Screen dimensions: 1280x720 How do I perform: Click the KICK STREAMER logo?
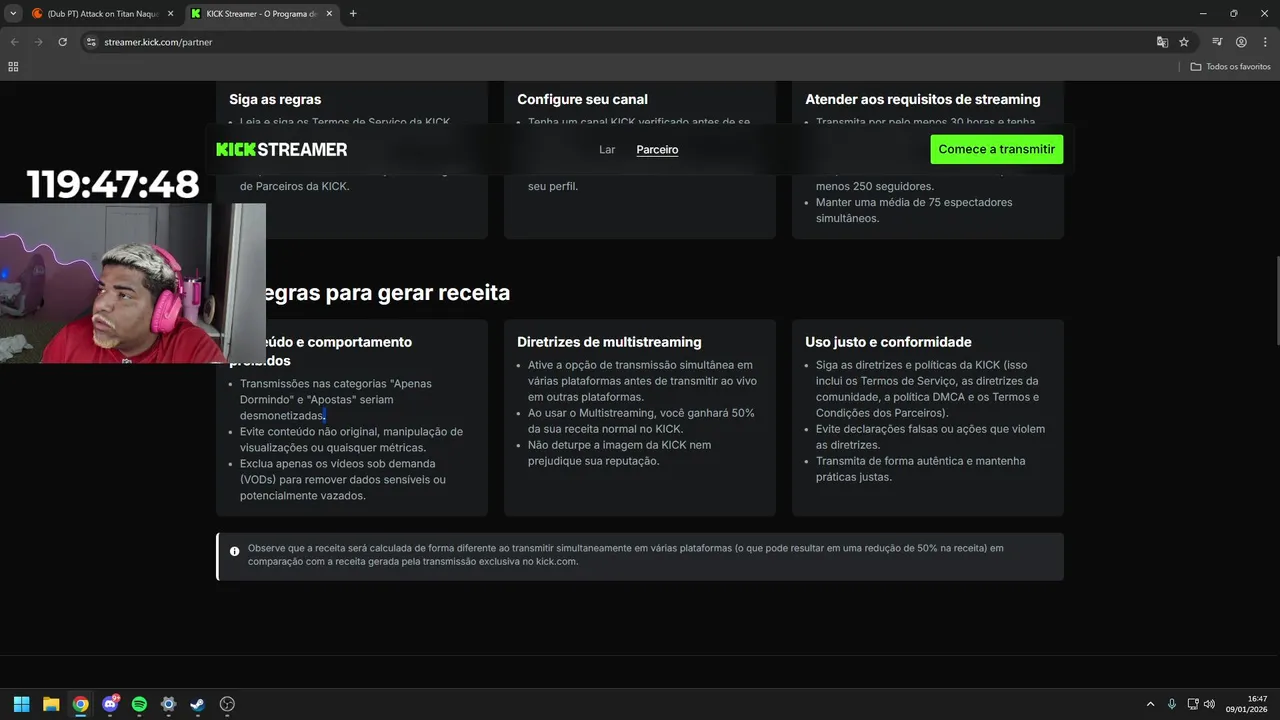pyautogui.click(x=282, y=149)
